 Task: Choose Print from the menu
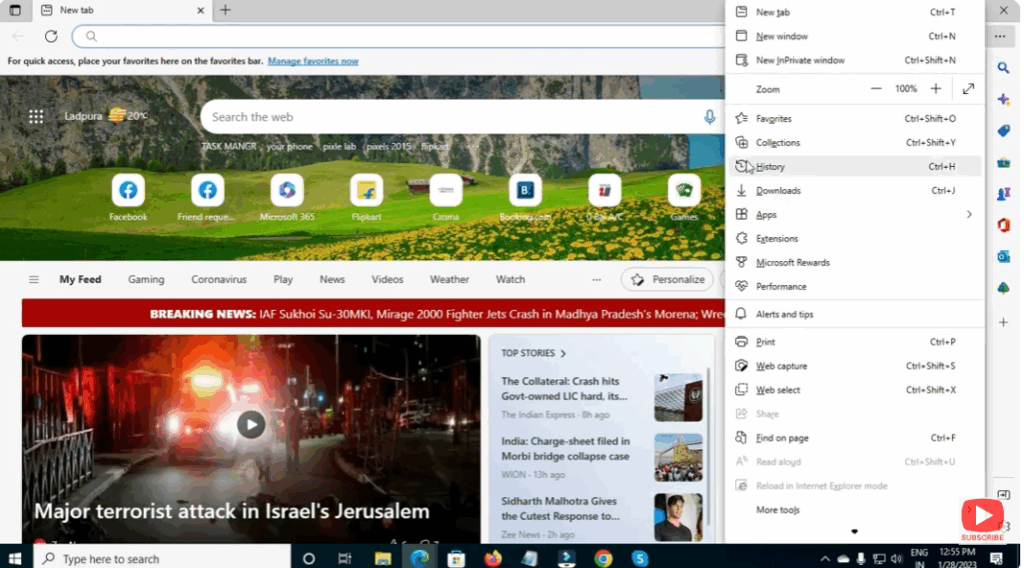(x=854, y=342)
